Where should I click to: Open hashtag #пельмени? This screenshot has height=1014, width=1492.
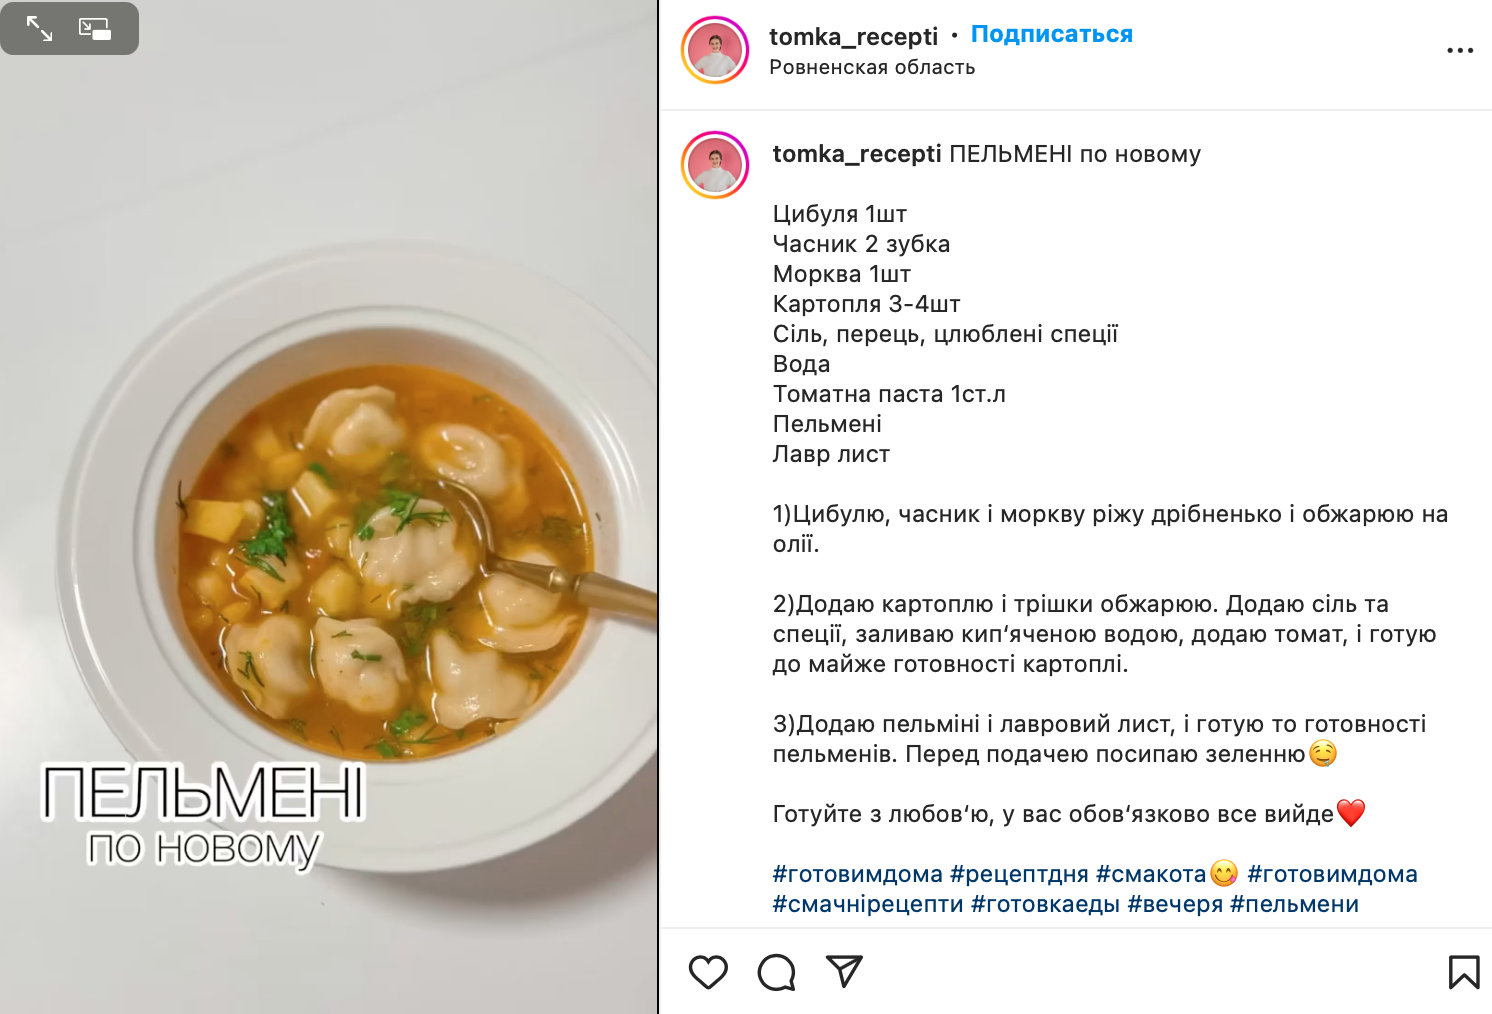point(1294,904)
